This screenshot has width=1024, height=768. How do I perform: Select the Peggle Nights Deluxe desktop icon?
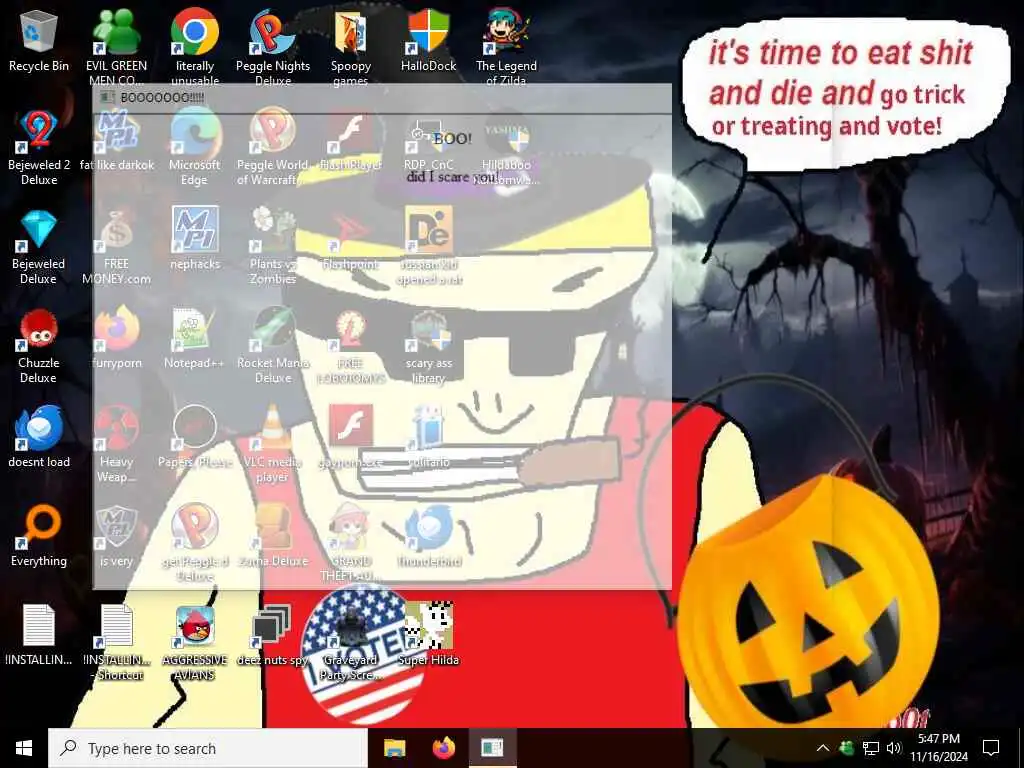point(273,46)
